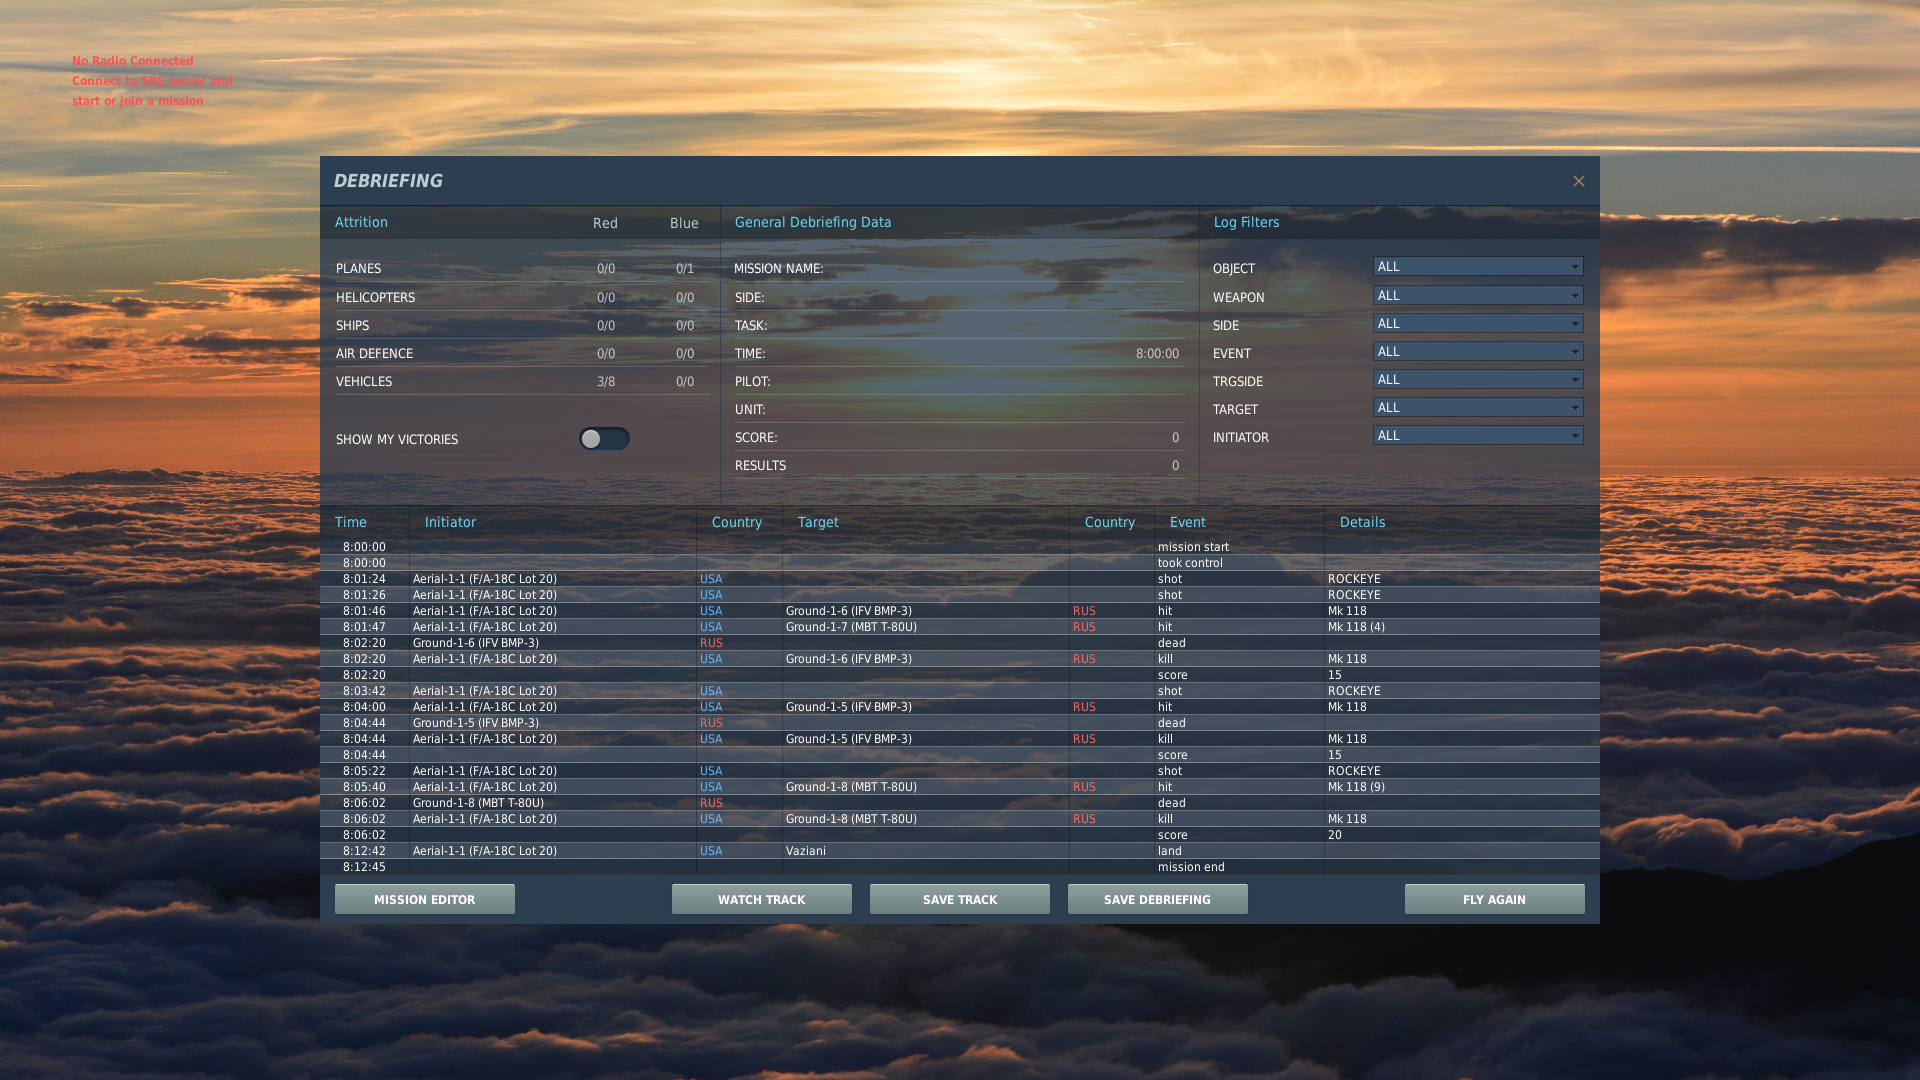Click the 8:04:44 score row
Image resolution: width=1920 pixels, height=1080 pixels.
point(960,755)
